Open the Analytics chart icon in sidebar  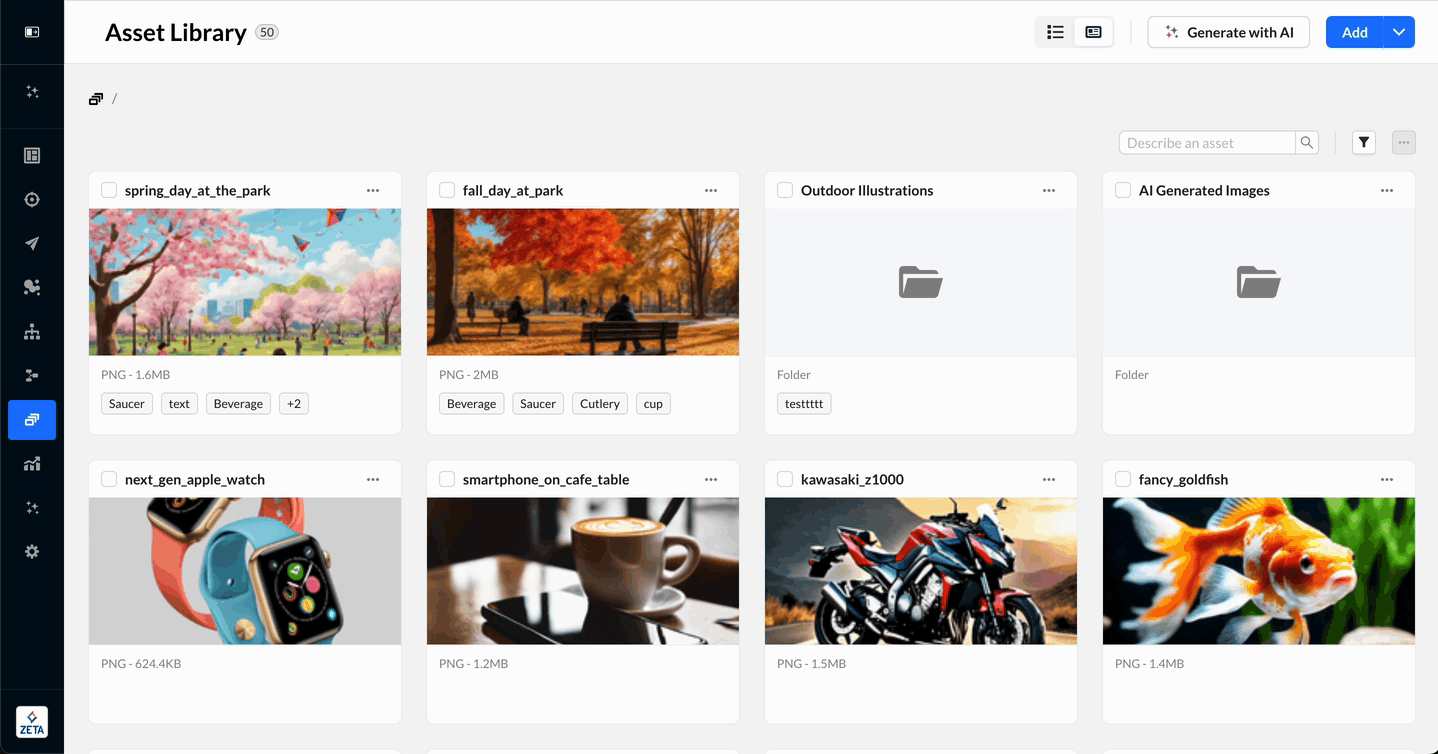tap(32, 464)
